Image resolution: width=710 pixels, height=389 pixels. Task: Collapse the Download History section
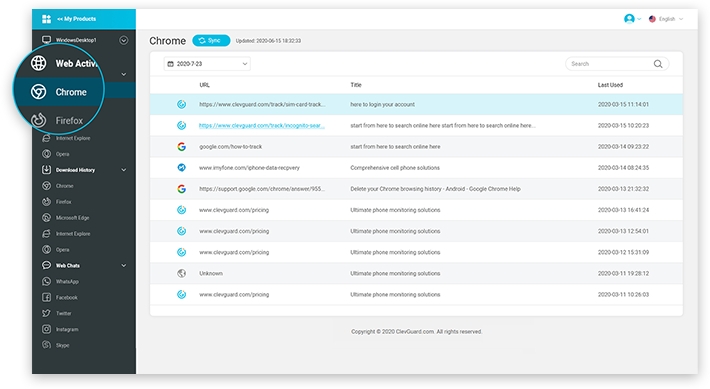pyautogui.click(x=124, y=170)
